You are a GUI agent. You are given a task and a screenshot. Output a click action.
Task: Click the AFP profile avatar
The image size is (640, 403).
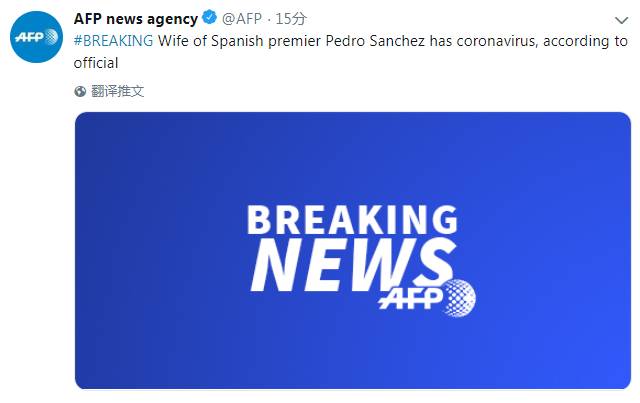click(36, 37)
